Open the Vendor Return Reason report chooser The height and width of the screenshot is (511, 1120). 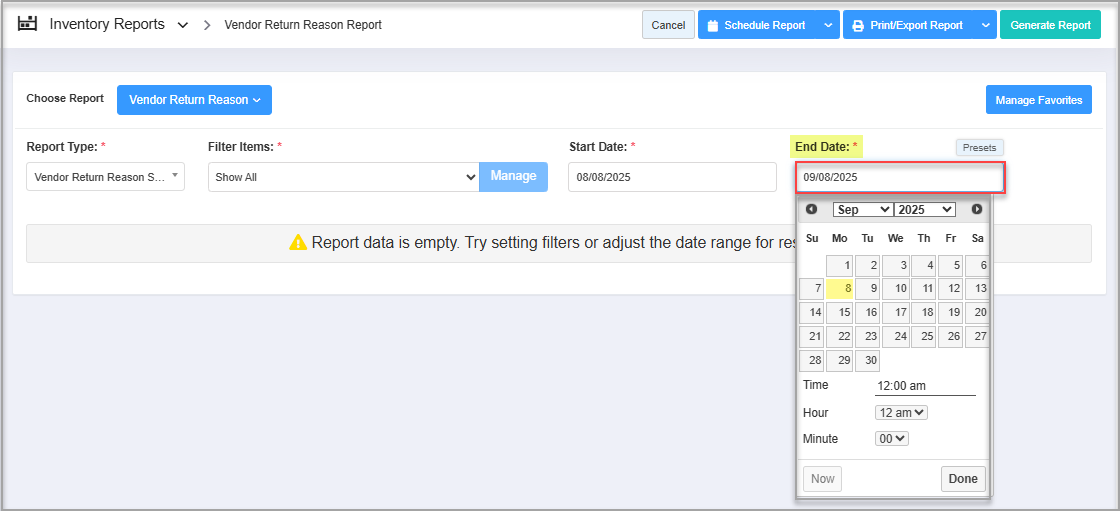click(x=194, y=100)
